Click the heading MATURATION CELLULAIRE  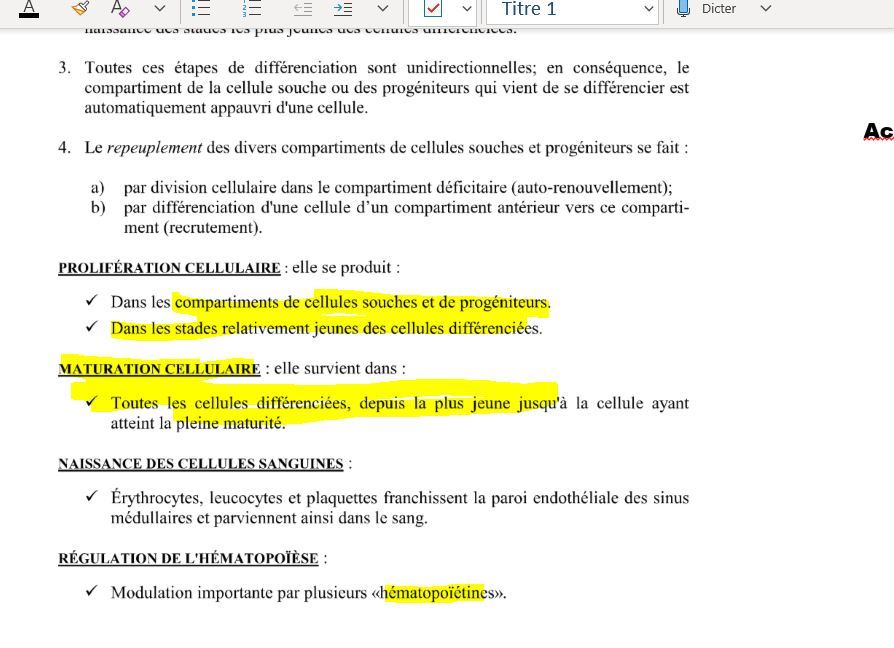point(160,369)
